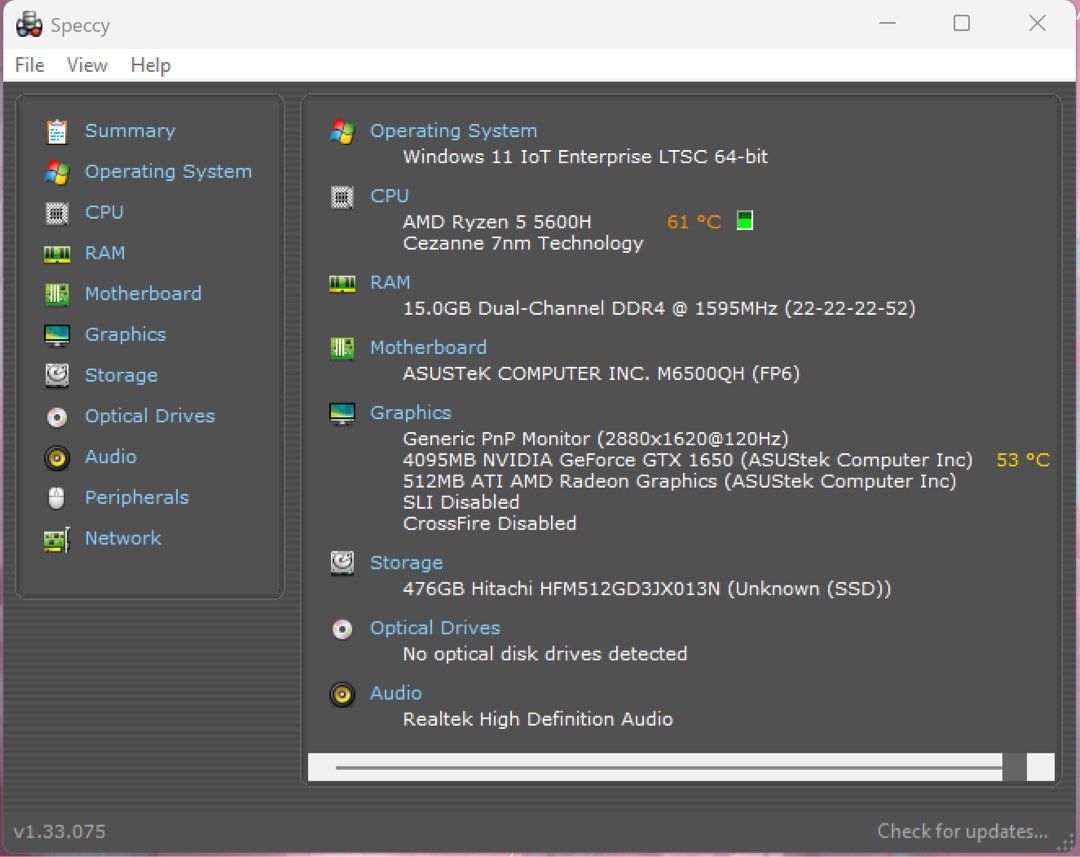
Task: Select the 15.0GB Dual-Channel DDR4 line
Action: (660, 308)
